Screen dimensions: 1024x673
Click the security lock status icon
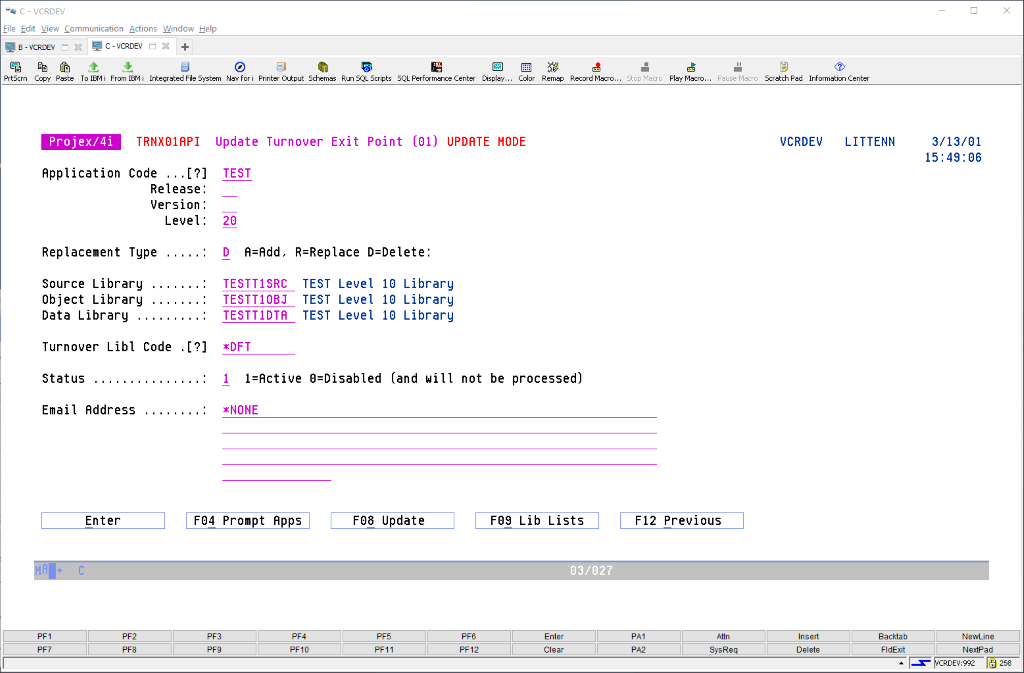(x=993, y=663)
